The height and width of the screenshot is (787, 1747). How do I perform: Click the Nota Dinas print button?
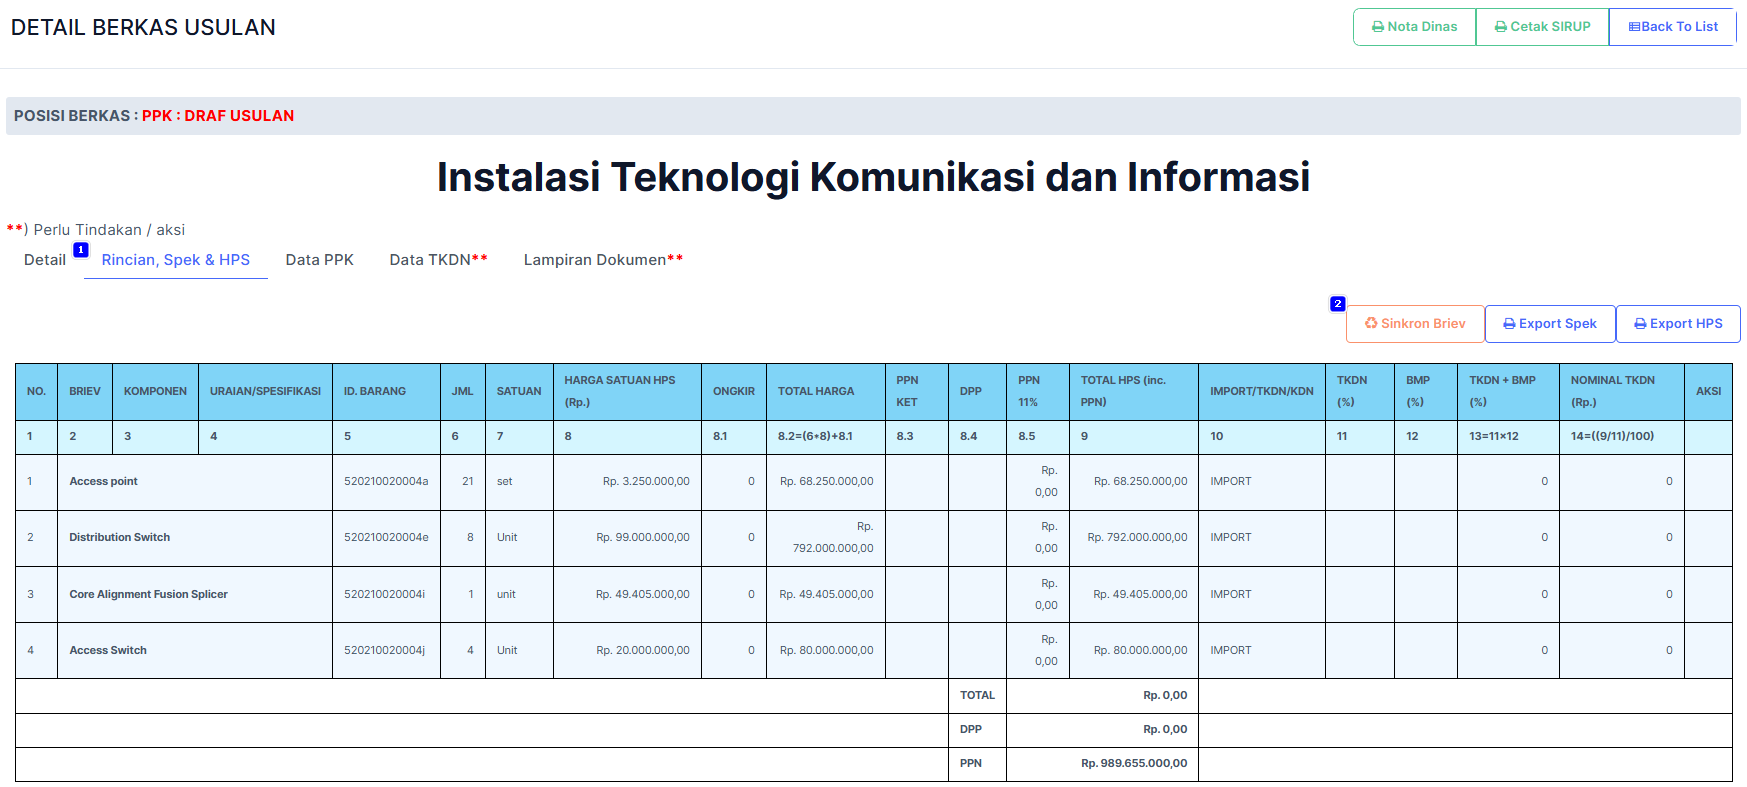(1414, 27)
